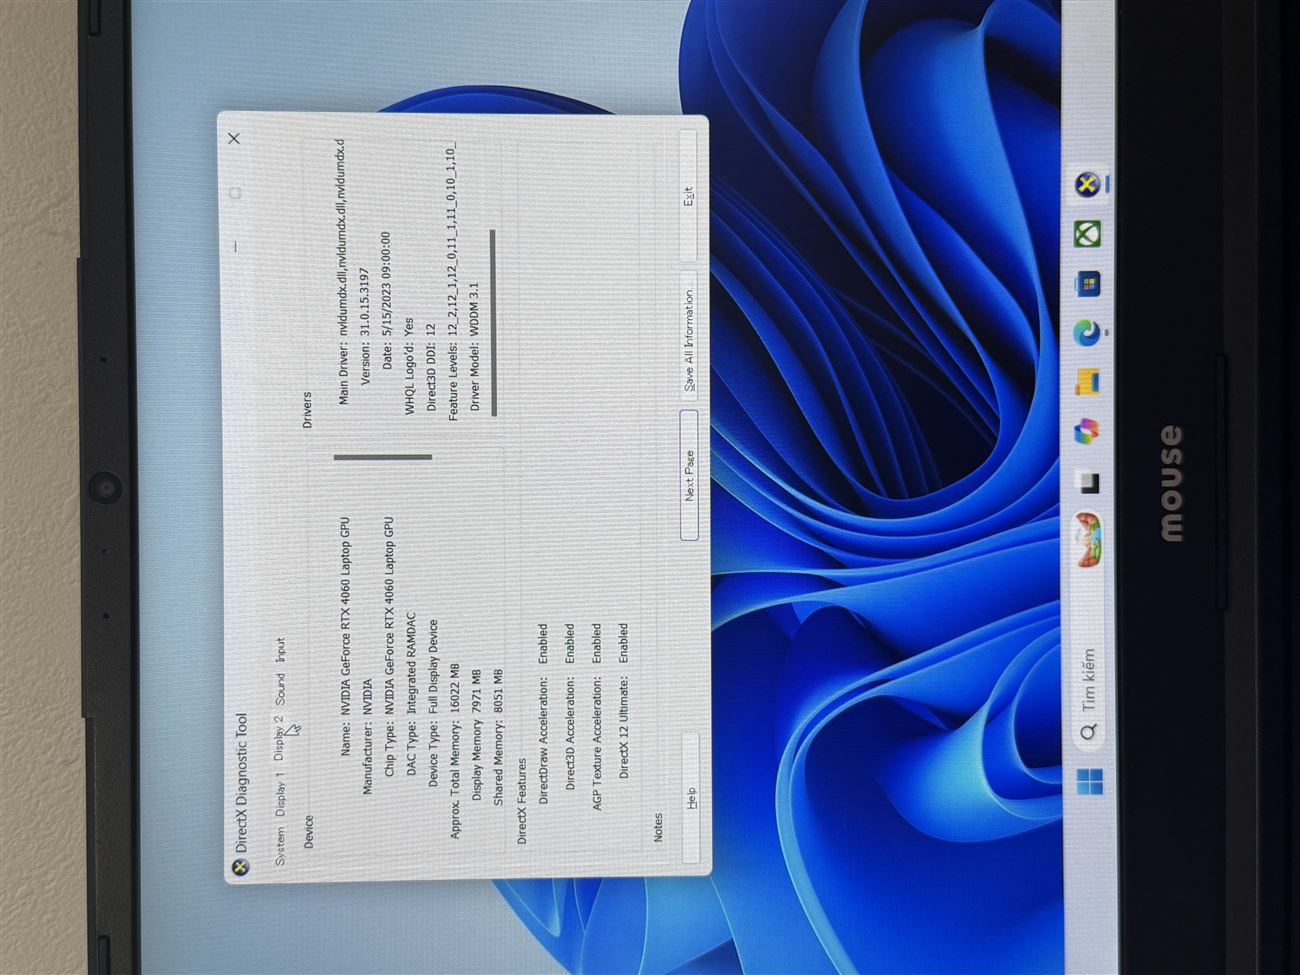This screenshot has width=1300, height=975.
Task: Close the DirectX Diagnostic Tool window
Action: pyautogui.click(x=234, y=139)
